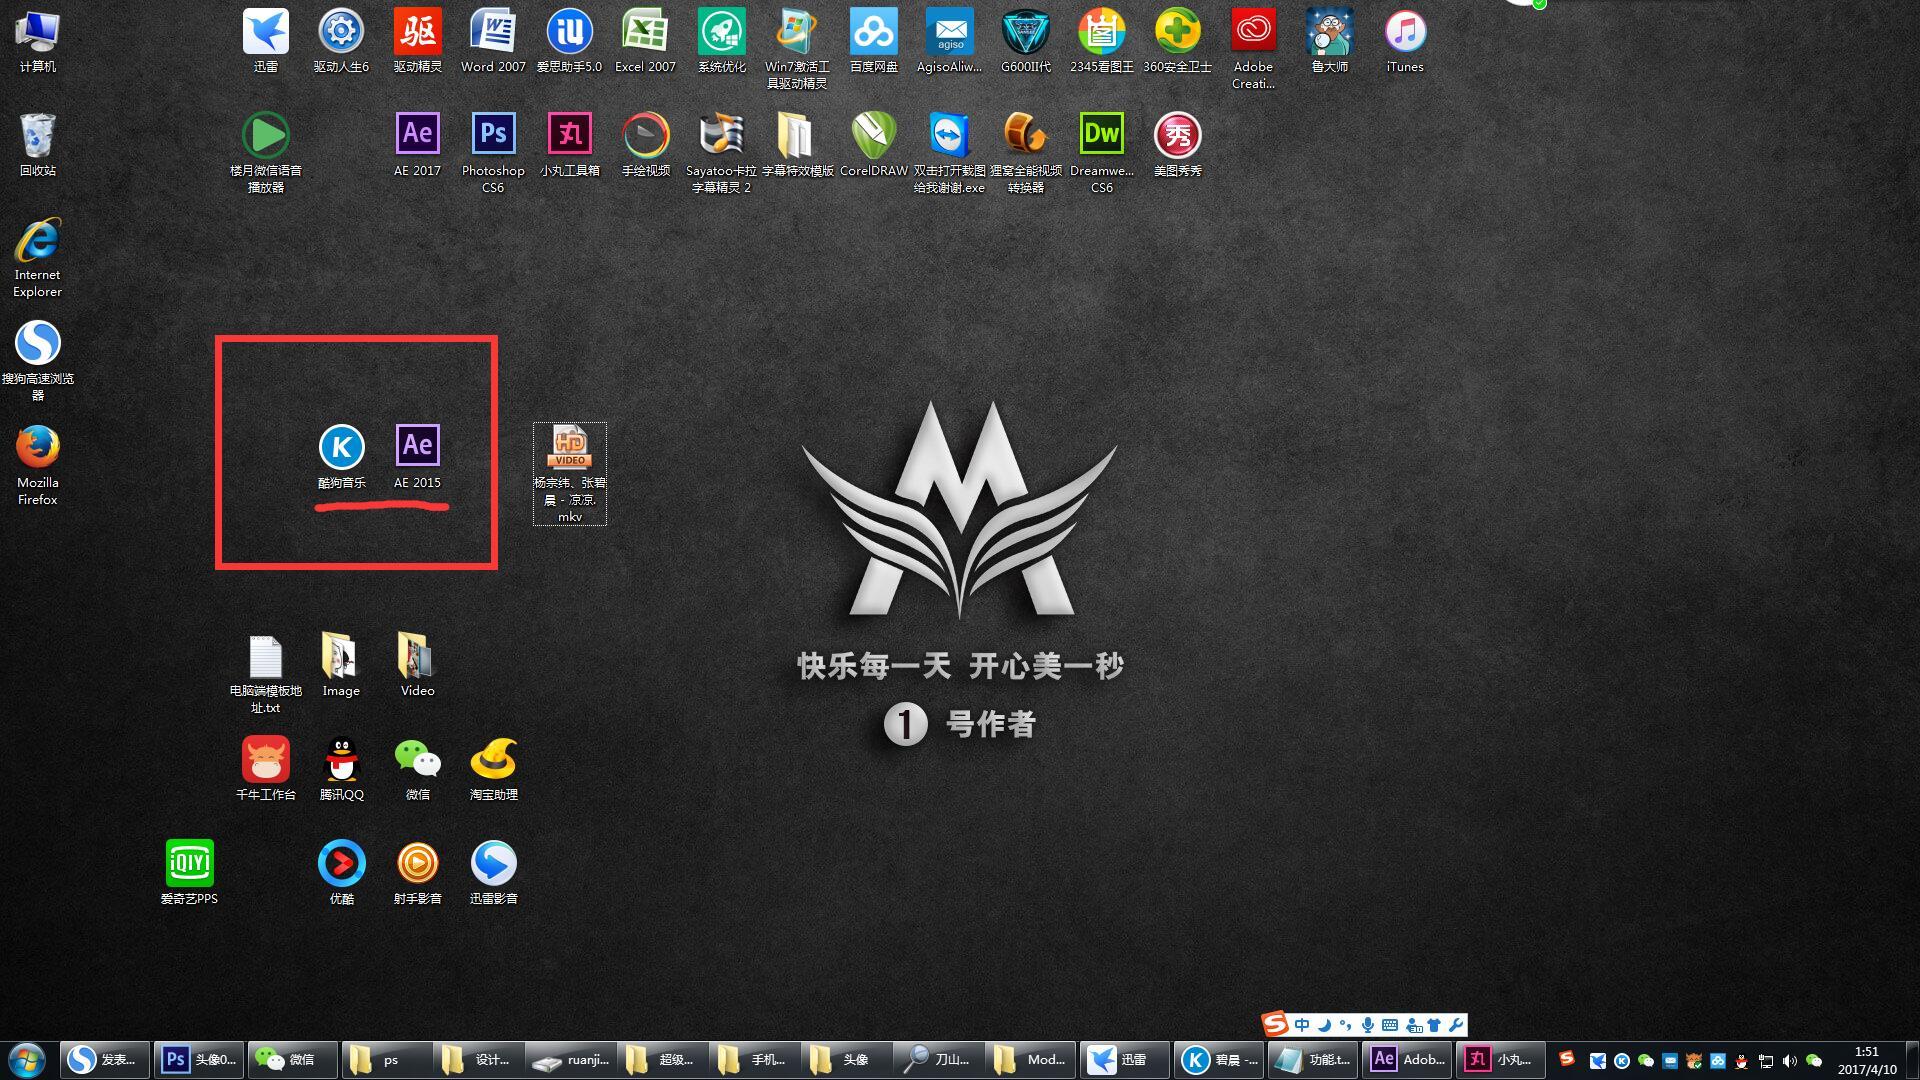The width and height of the screenshot is (1920, 1080).
Task: Select Sayatoo卡拉字幕精灵 2 icon
Action: click(x=721, y=153)
